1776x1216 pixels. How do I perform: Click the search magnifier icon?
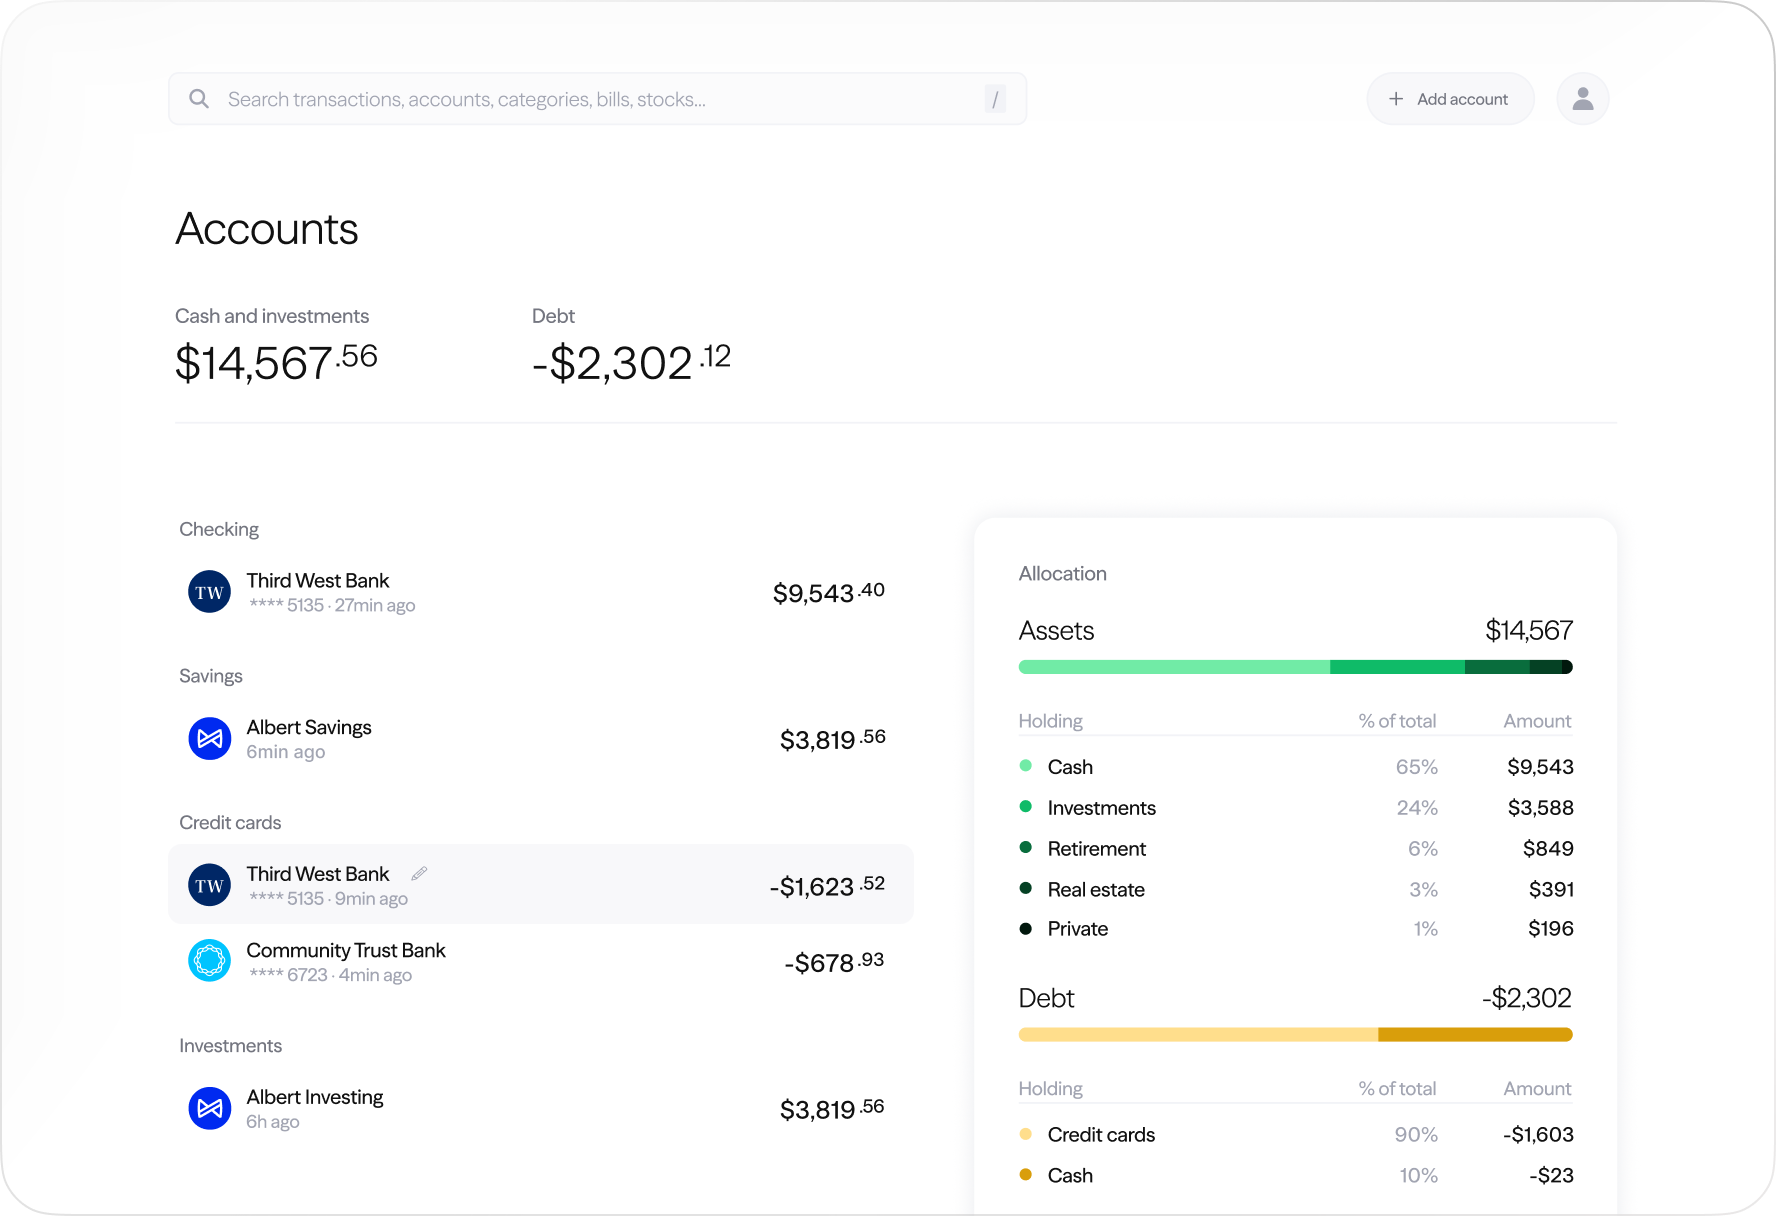199,99
